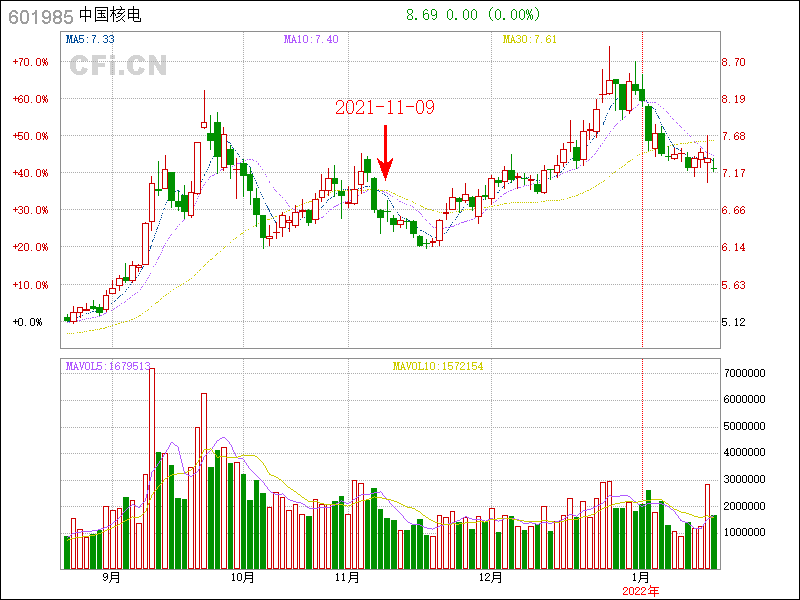Select the 9月 marker on time axis
The height and width of the screenshot is (600, 800).
point(110,577)
